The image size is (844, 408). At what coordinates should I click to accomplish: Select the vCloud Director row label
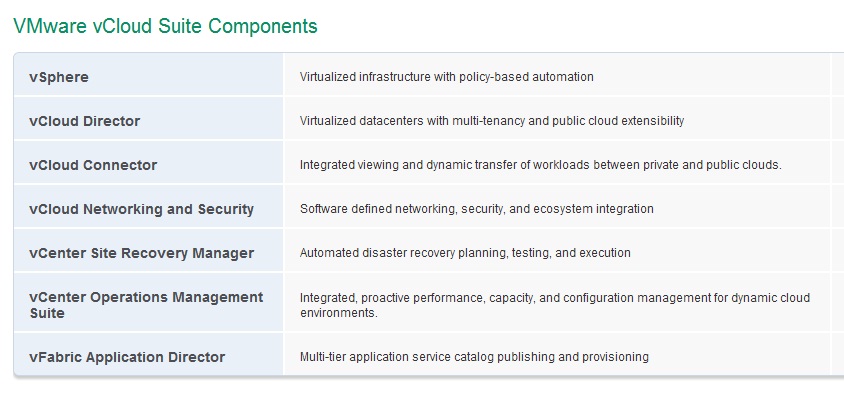(85, 121)
